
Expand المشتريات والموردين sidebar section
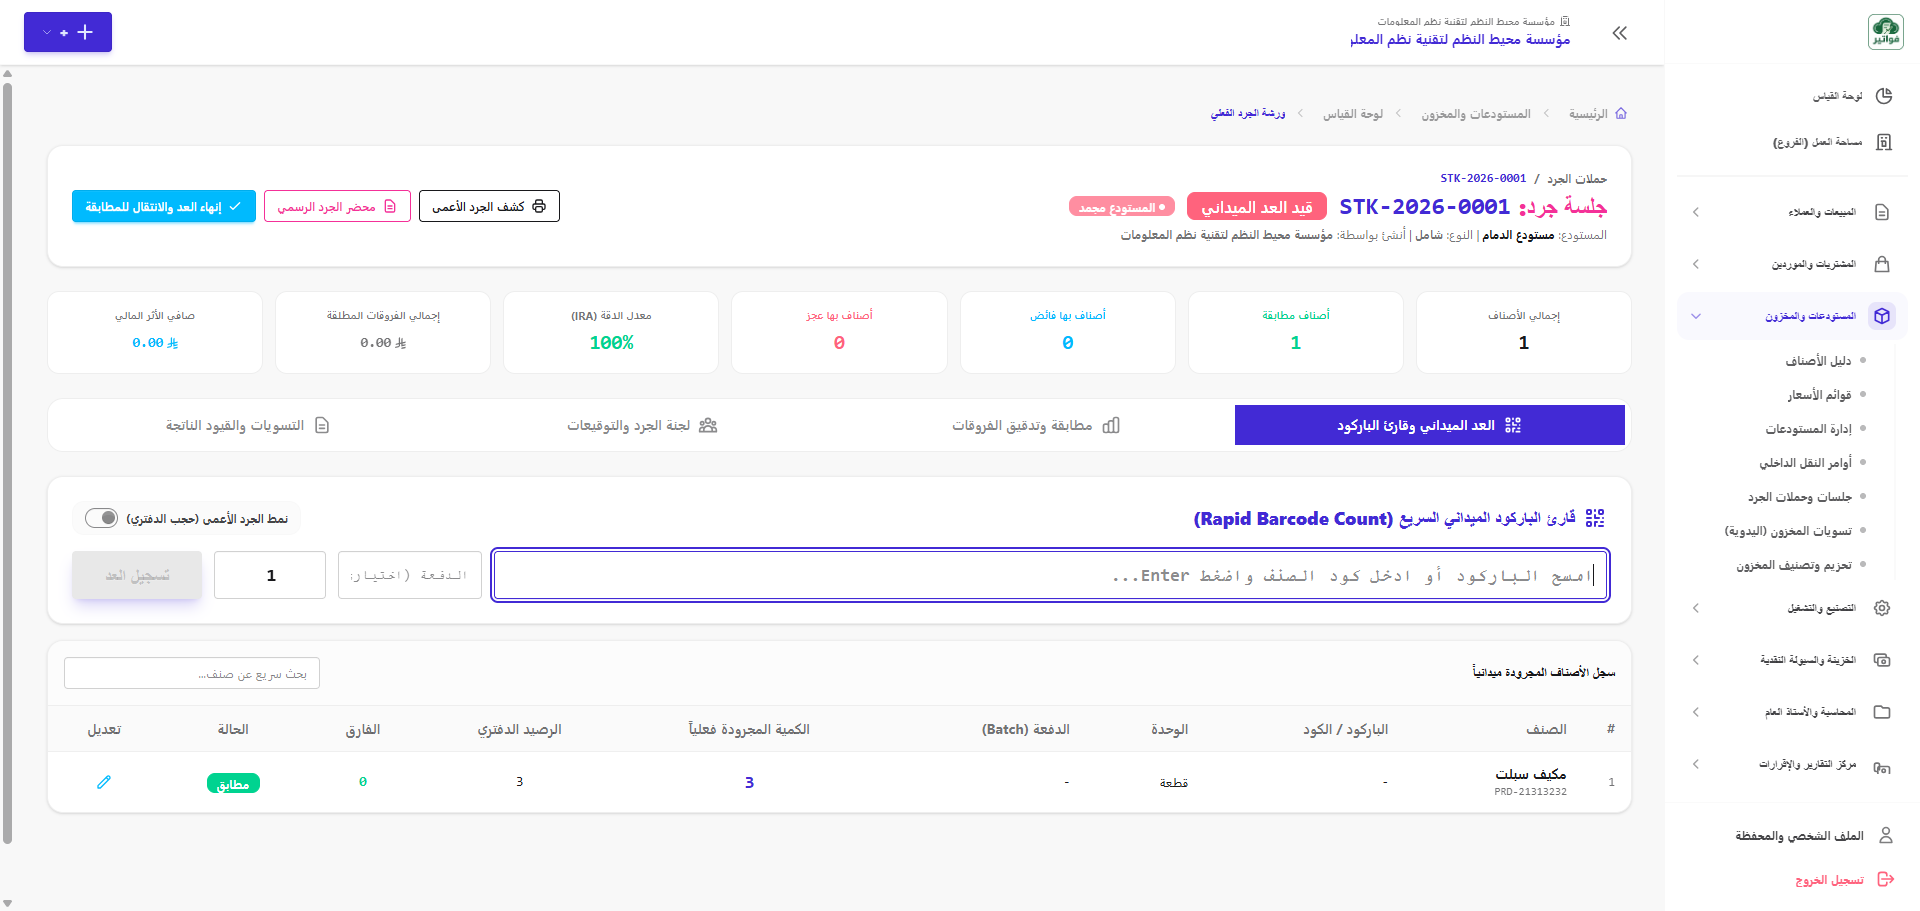point(1696,264)
